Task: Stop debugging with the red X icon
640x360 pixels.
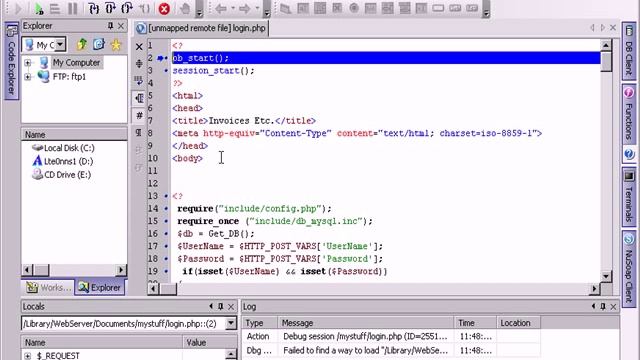Action: pyautogui.click(x=164, y=9)
